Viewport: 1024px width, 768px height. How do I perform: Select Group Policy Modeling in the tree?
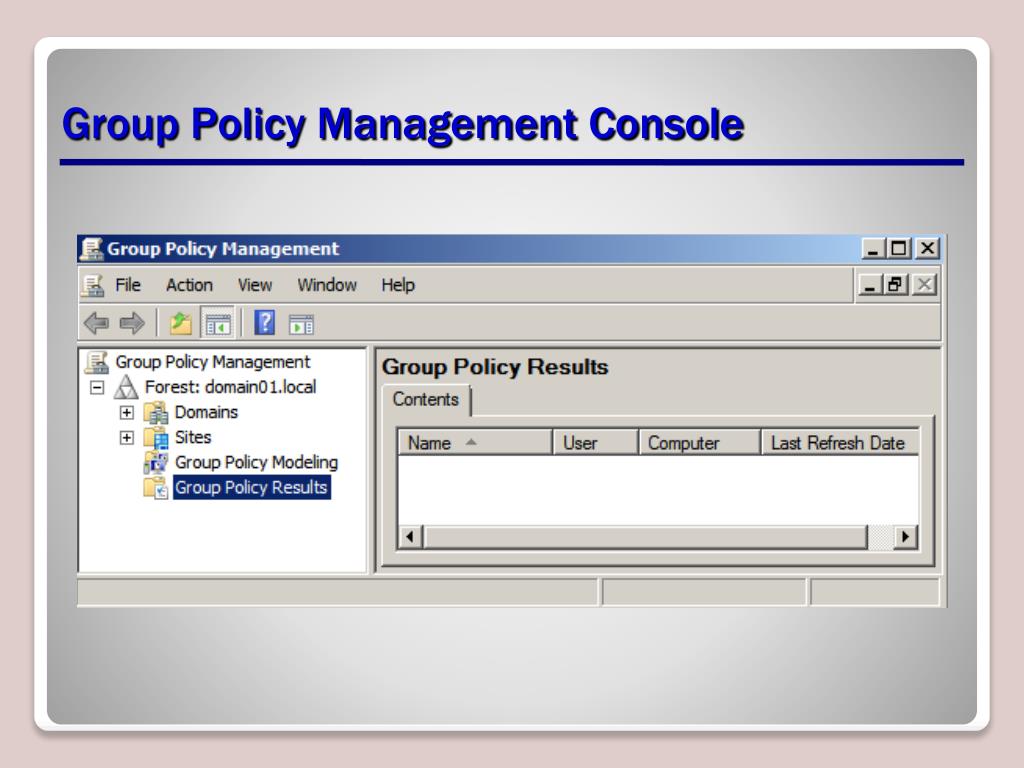coord(257,462)
